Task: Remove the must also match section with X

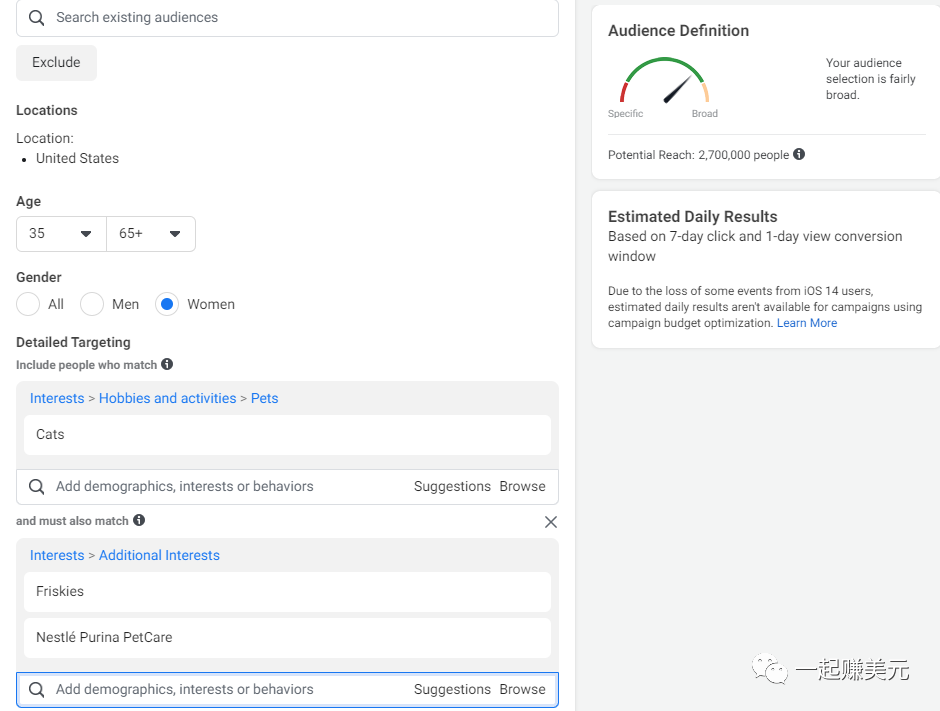Action: [551, 522]
